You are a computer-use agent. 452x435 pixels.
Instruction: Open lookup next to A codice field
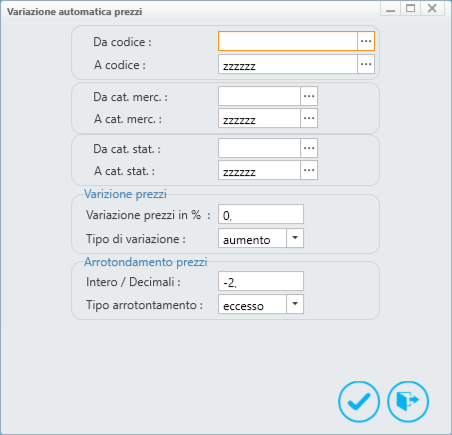[x=366, y=64]
